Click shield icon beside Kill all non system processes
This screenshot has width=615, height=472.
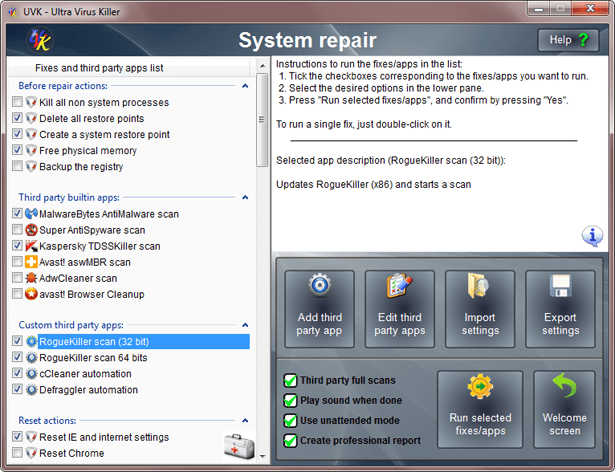coord(31,102)
